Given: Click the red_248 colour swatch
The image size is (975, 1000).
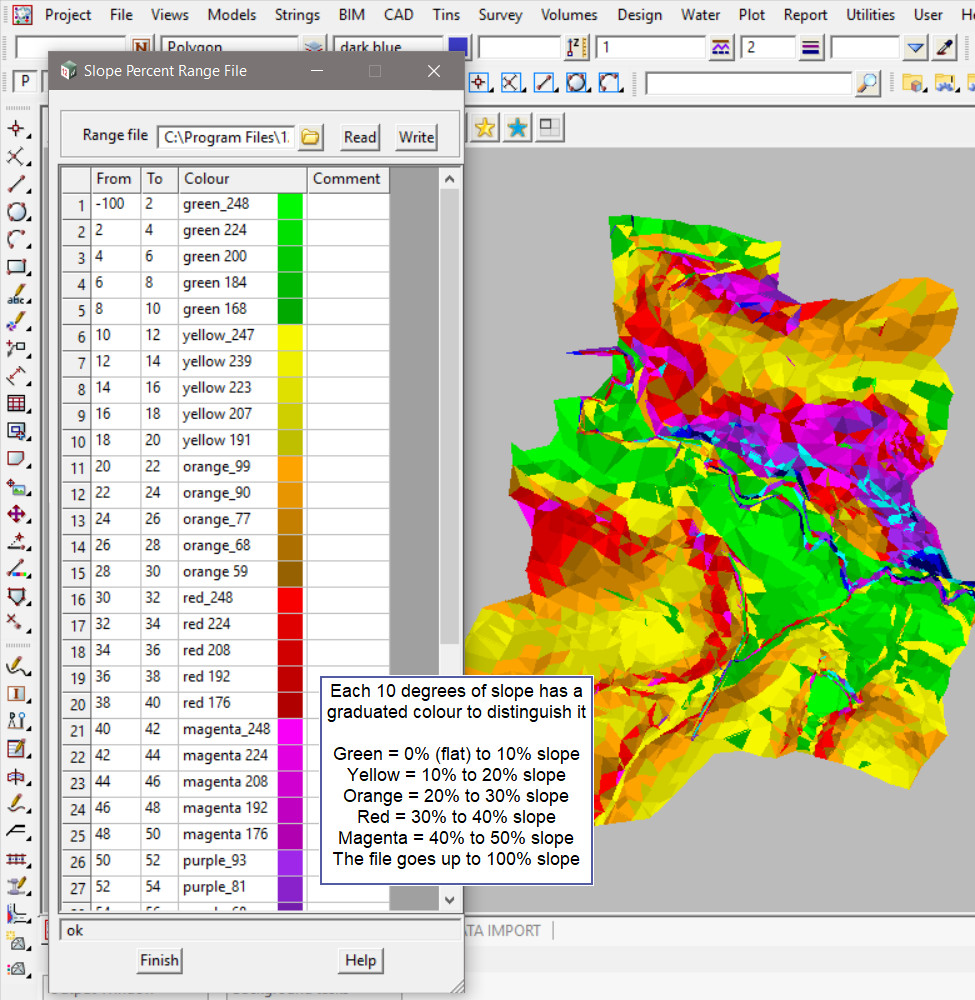Looking at the screenshot, I should coord(290,599).
